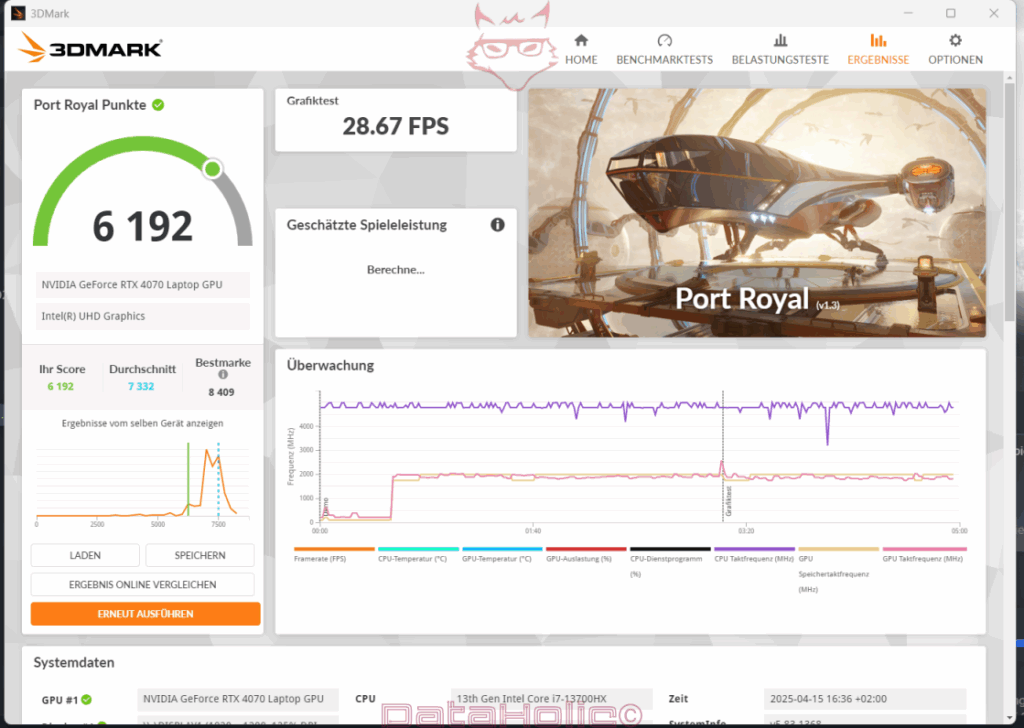Toggle CPU Taktfrequenz legend entry
The width and height of the screenshot is (1024, 728).
click(x=754, y=555)
